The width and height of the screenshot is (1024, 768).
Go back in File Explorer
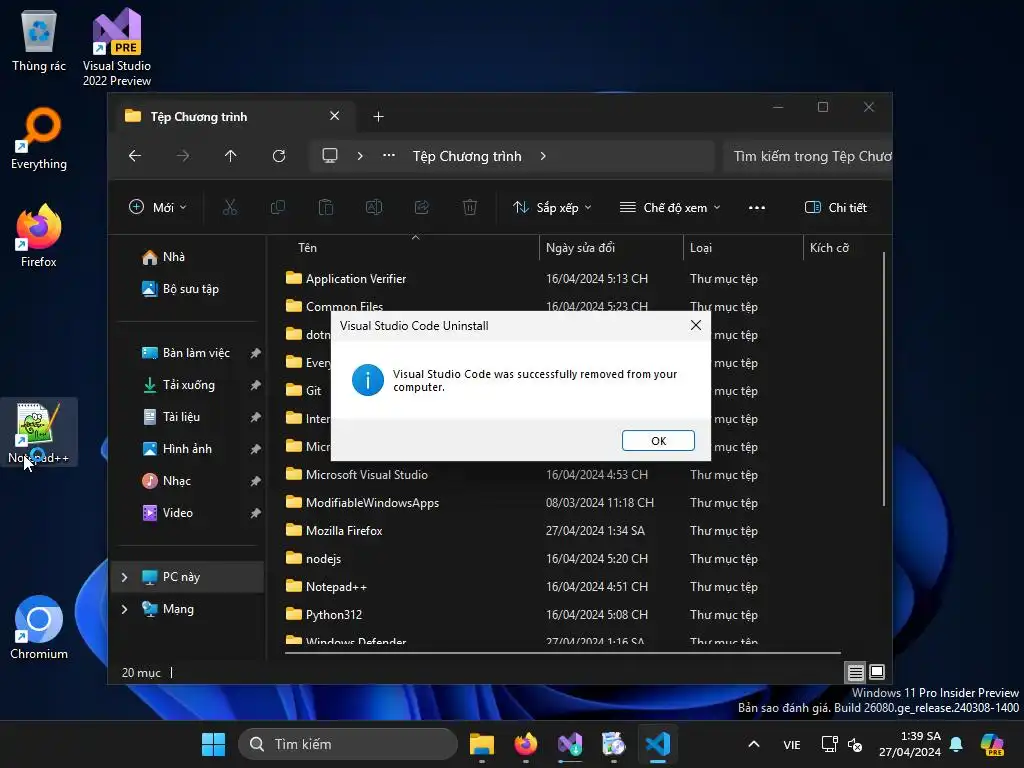coord(135,156)
